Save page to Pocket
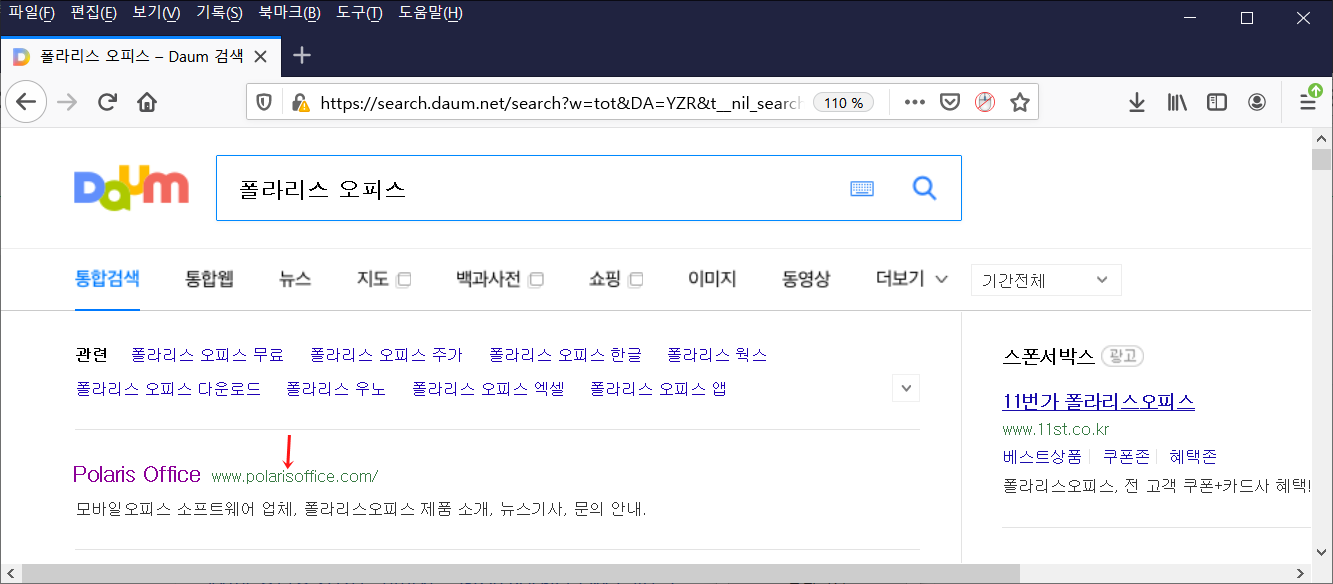This screenshot has height=584, width=1333. pyautogui.click(x=950, y=102)
